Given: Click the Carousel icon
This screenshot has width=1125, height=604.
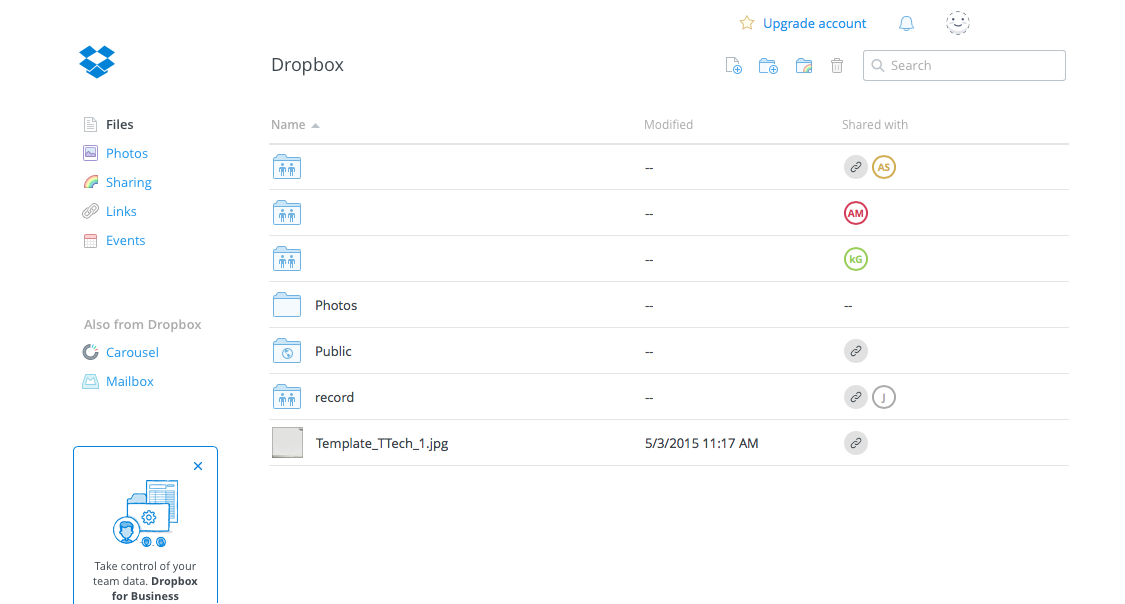Looking at the screenshot, I should pos(90,352).
